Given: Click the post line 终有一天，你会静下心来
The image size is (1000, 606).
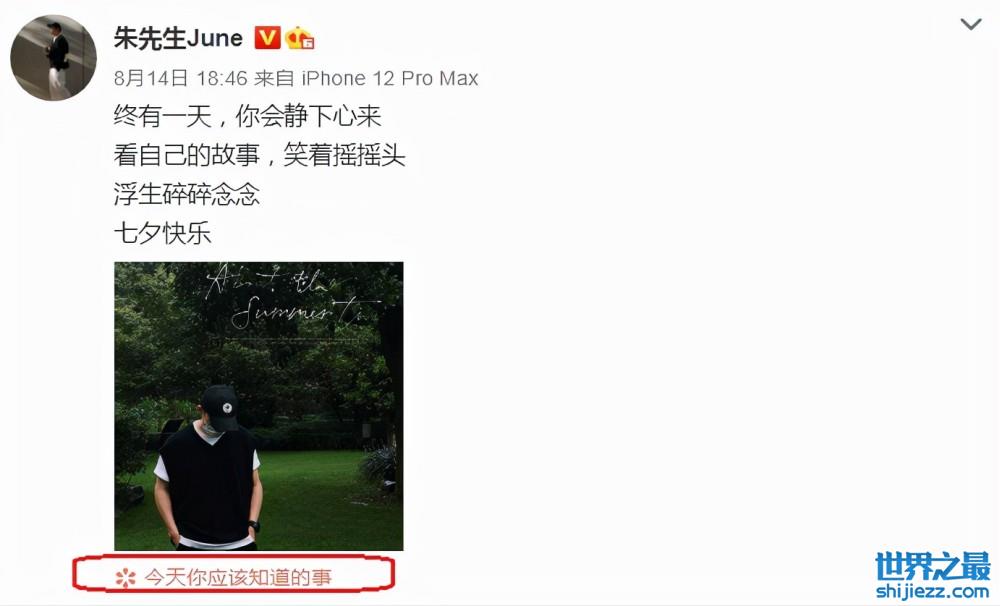Looking at the screenshot, I should tap(247, 117).
